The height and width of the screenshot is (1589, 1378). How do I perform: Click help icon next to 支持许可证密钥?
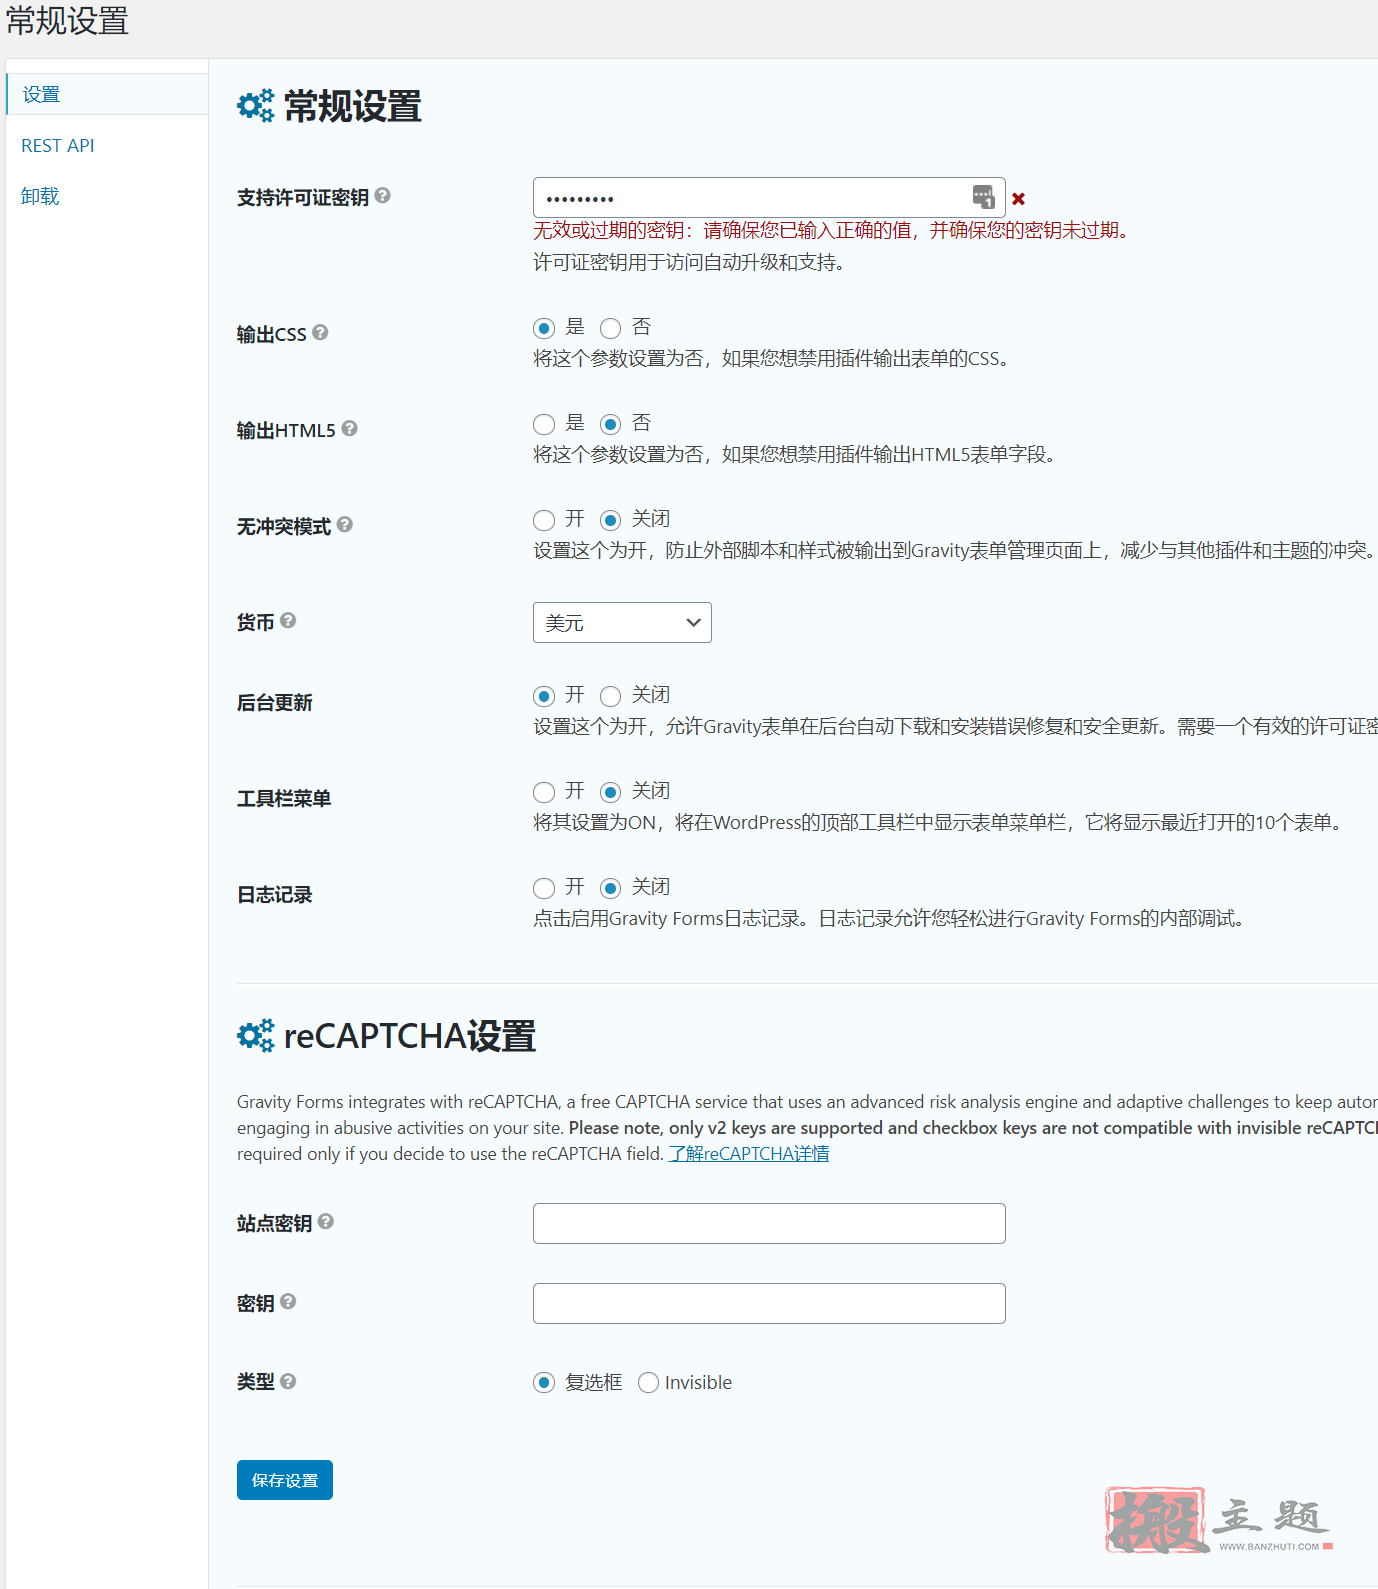[x=382, y=196]
